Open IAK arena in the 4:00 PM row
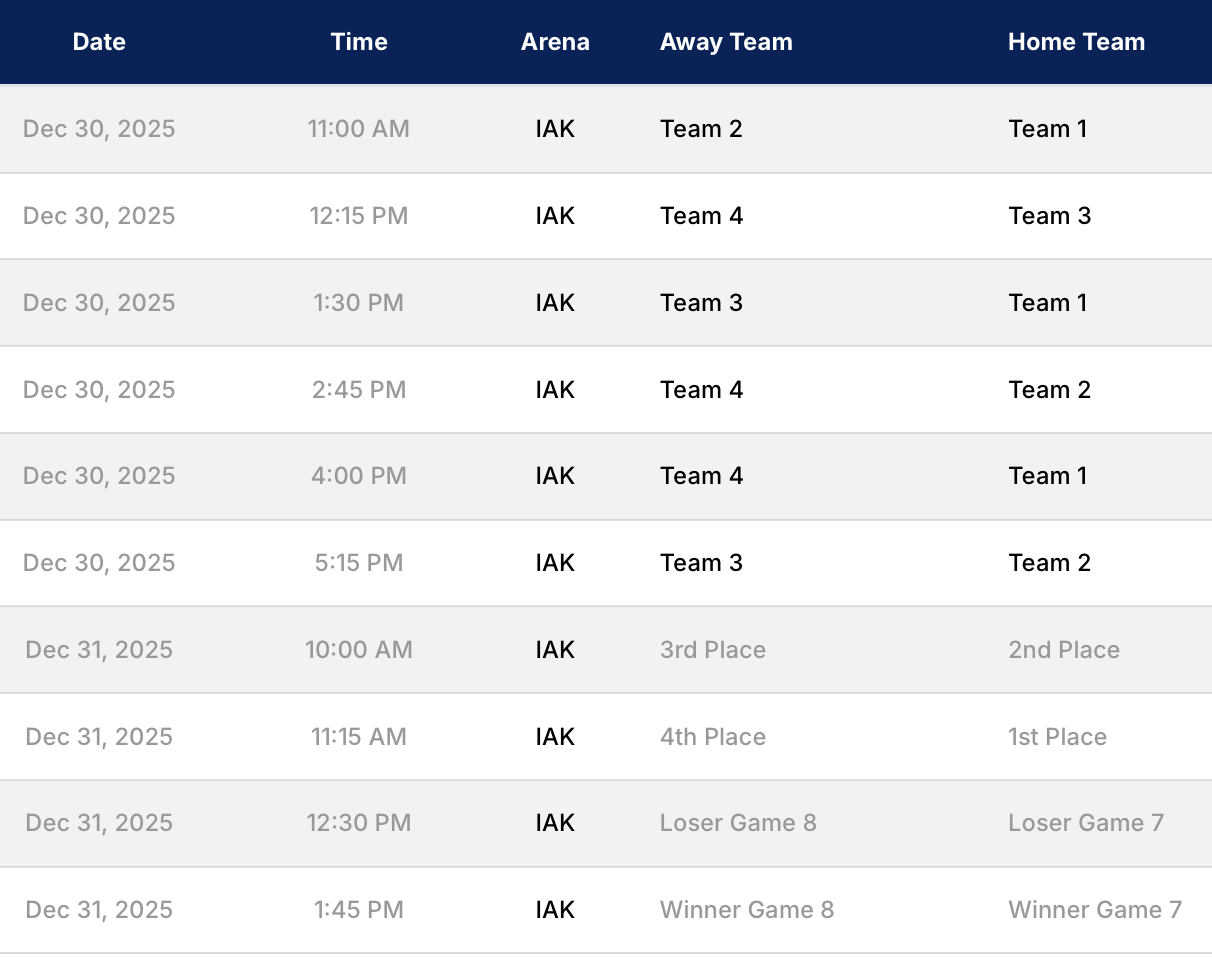The height and width of the screenshot is (958, 1212). tap(555, 476)
